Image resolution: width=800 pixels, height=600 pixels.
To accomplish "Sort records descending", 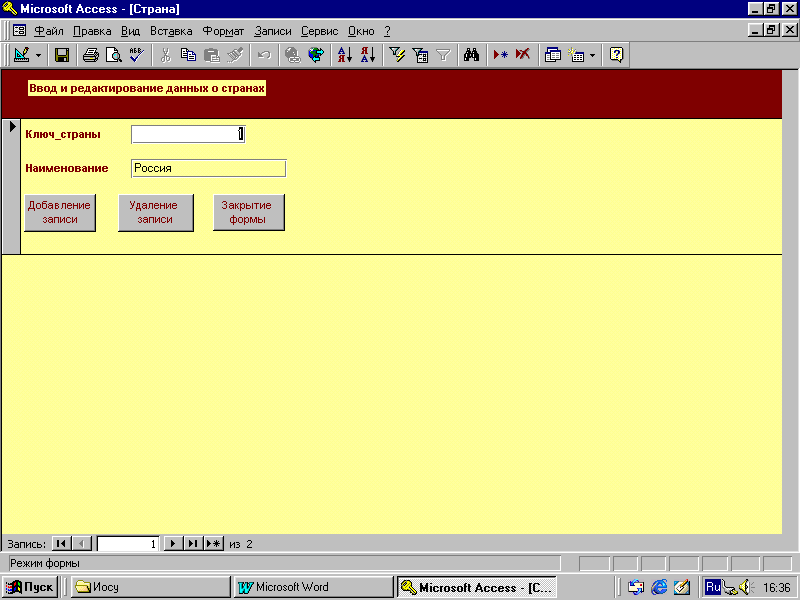I will pyautogui.click(x=368, y=55).
